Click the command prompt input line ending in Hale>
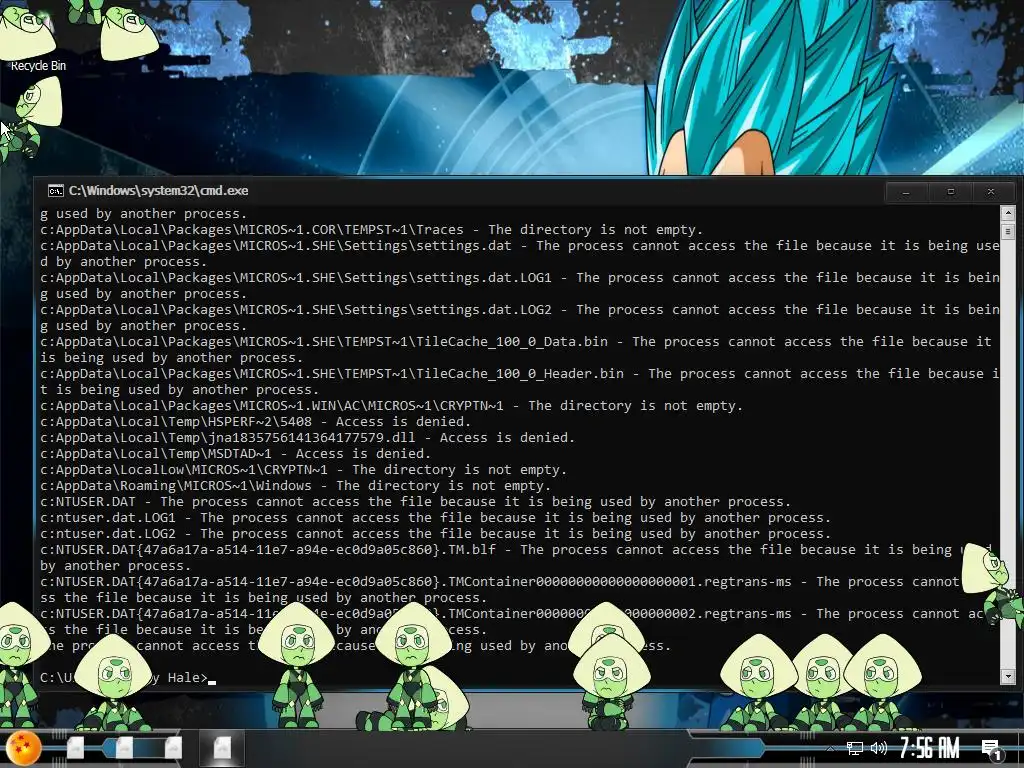Image resolution: width=1024 pixels, height=768 pixels. (x=128, y=678)
